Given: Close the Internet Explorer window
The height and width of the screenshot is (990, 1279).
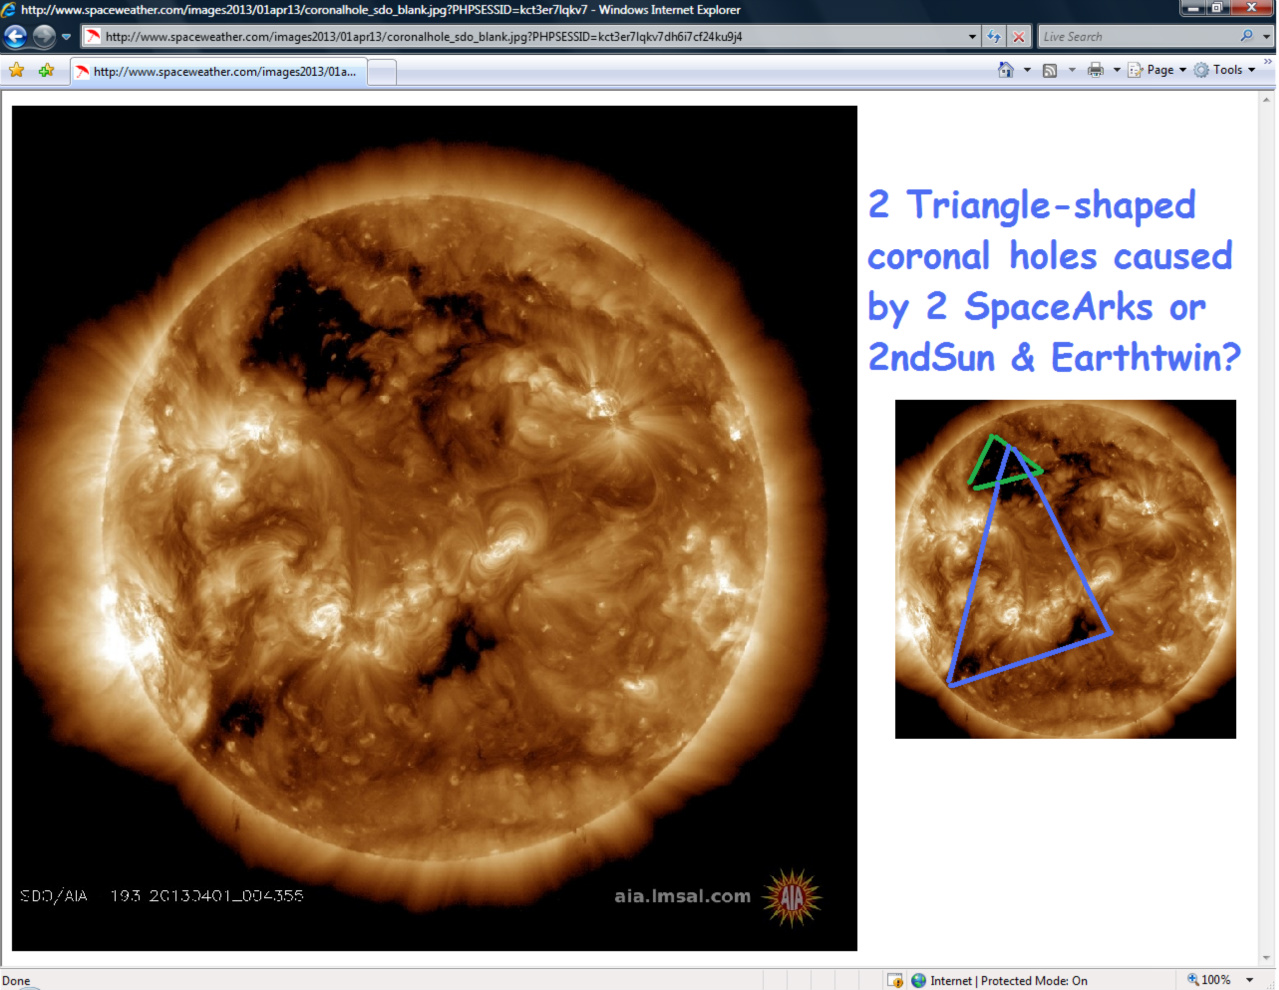Looking at the screenshot, I should click(1252, 8).
